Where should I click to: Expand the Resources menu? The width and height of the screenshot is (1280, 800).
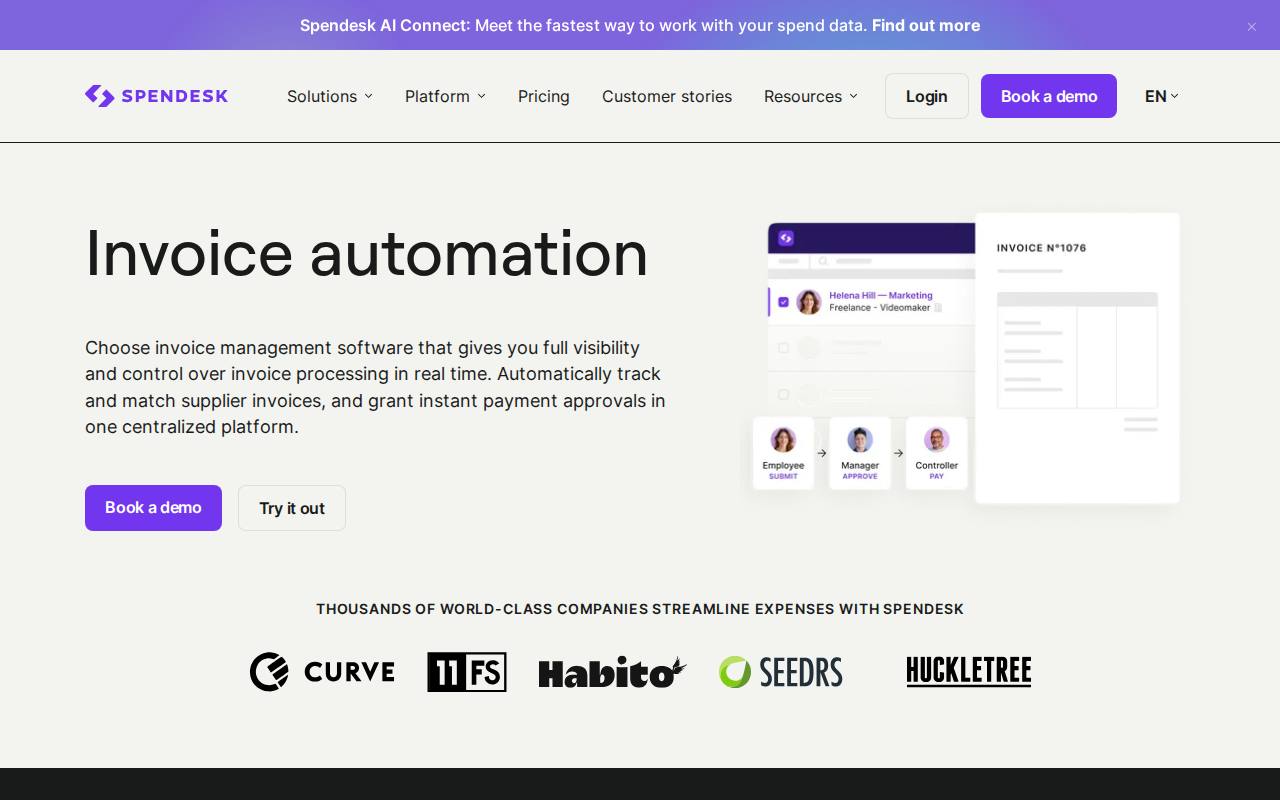tap(811, 96)
